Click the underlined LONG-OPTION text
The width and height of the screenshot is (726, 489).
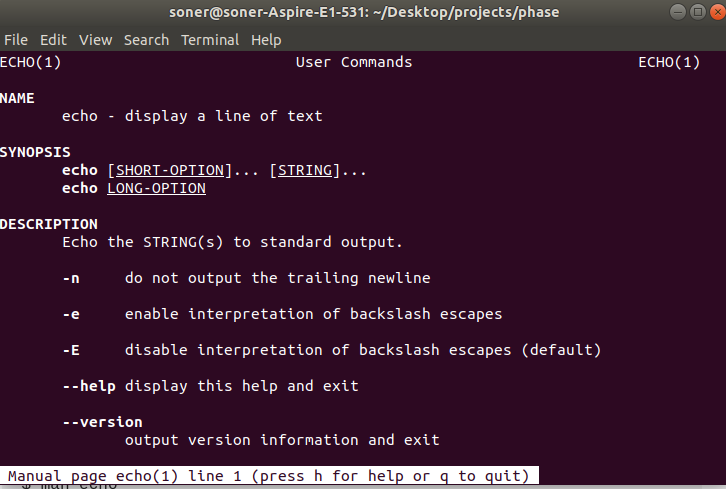(x=156, y=188)
